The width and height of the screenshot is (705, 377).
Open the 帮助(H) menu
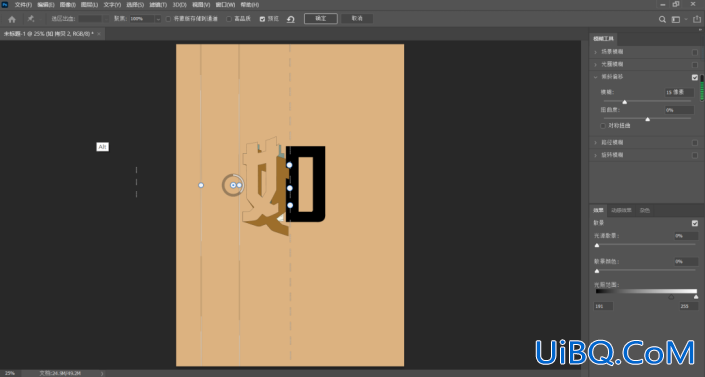click(250, 4)
